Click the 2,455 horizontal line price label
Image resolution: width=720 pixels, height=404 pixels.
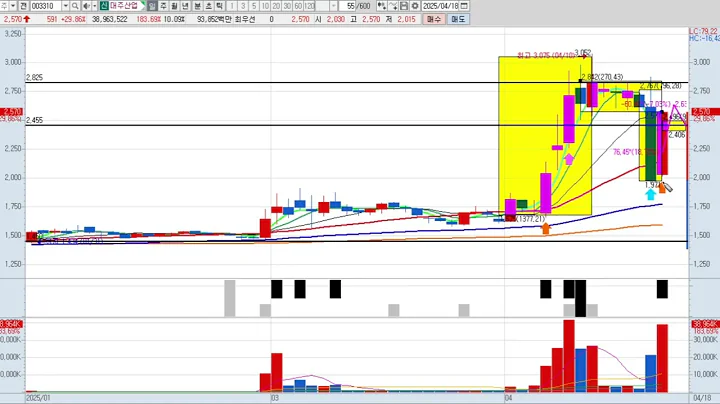[x=34, y=120]
